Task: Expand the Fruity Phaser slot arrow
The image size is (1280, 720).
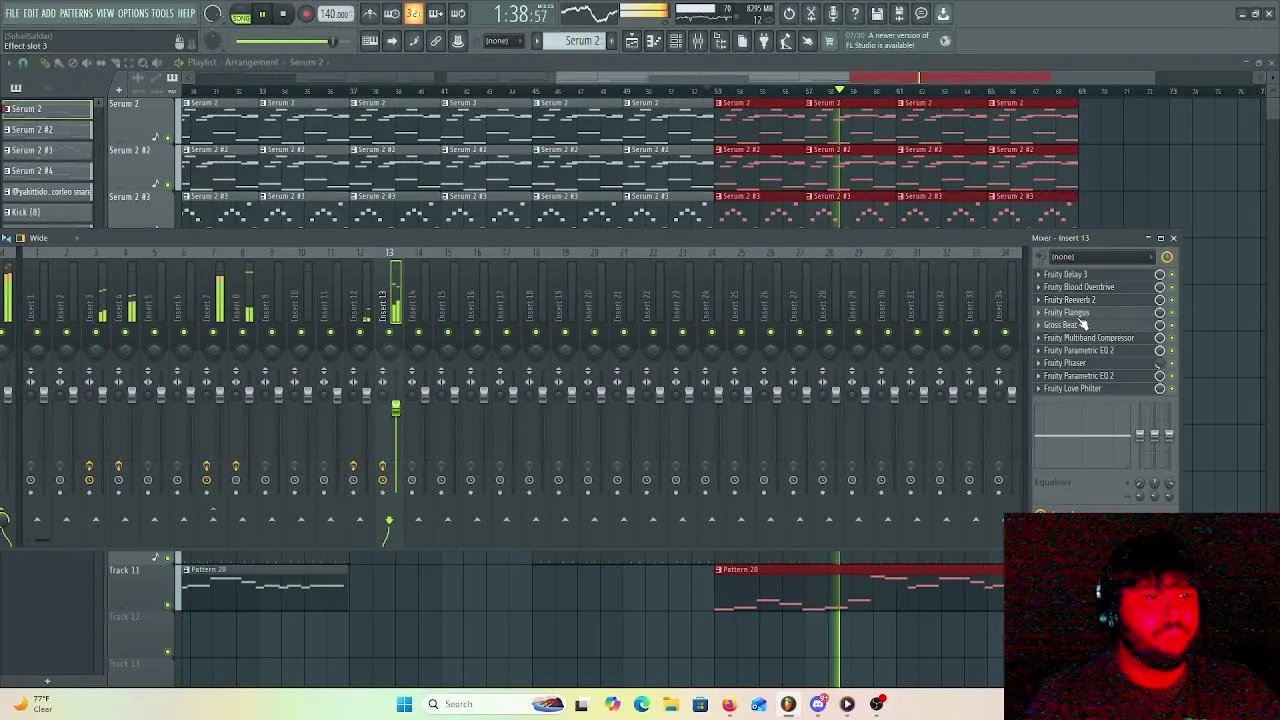Action: click(x=1038, y=364)
